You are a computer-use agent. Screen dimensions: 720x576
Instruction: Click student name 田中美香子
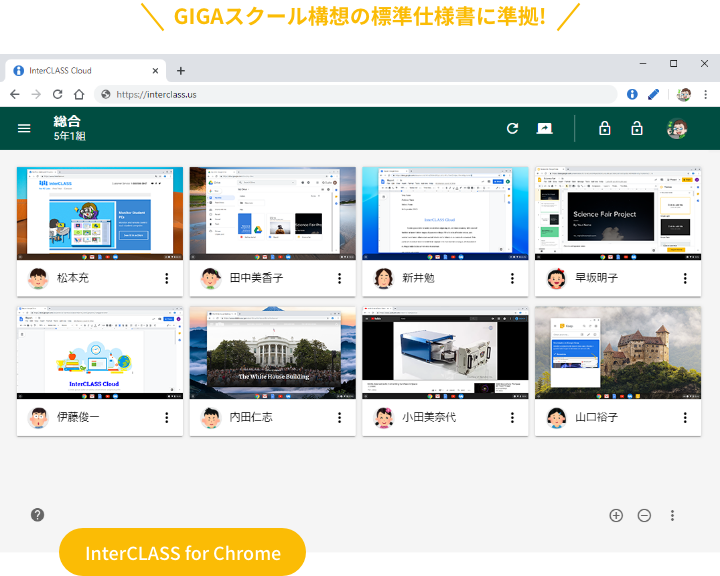tap(256, 278)
